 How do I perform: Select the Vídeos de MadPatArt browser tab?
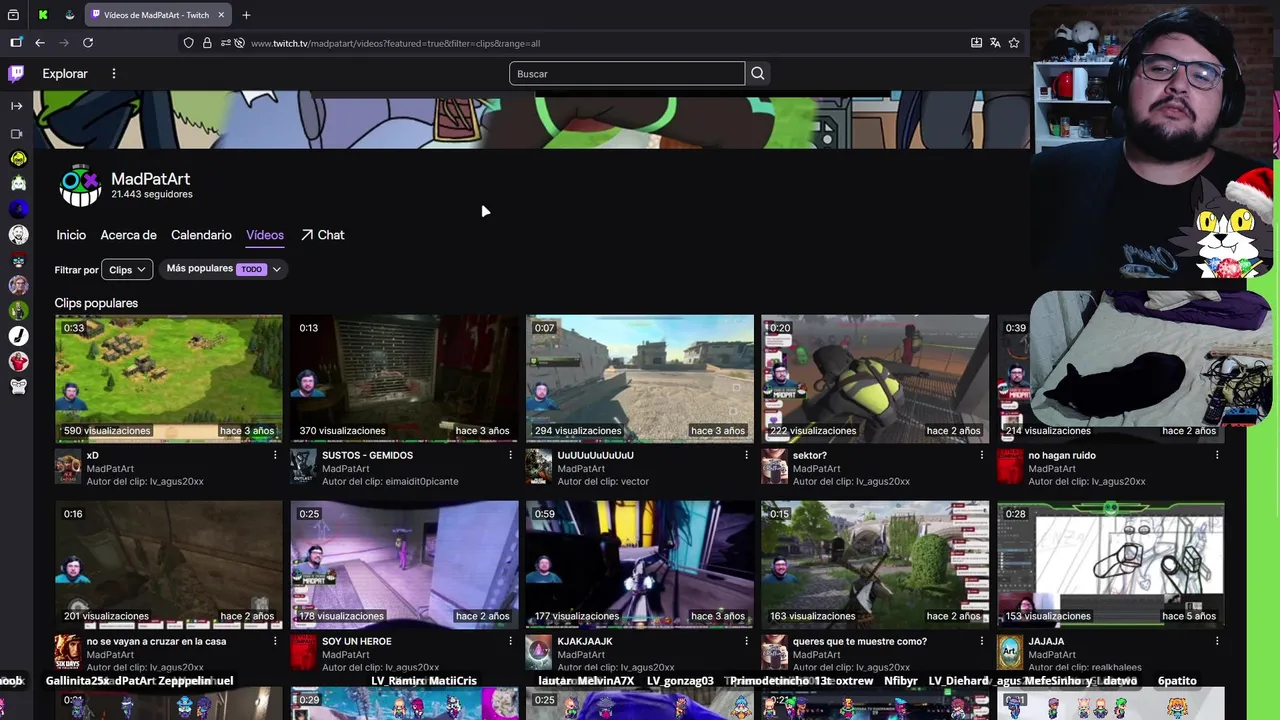click(156, 15)
